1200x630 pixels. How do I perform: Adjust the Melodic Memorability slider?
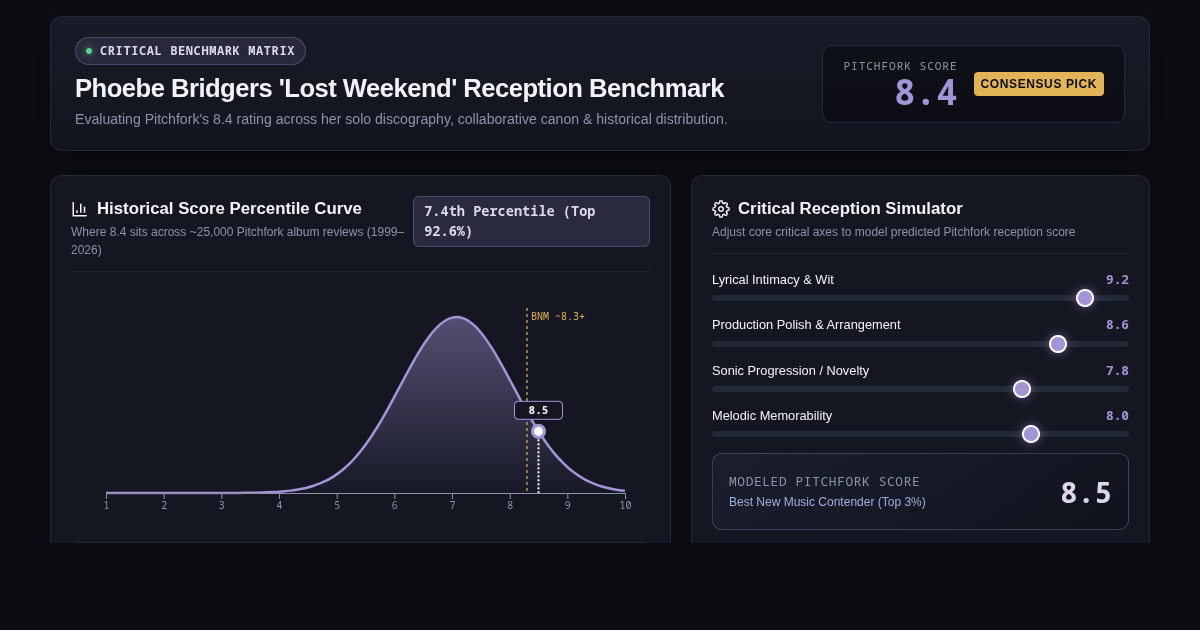(x=920, y=434)
